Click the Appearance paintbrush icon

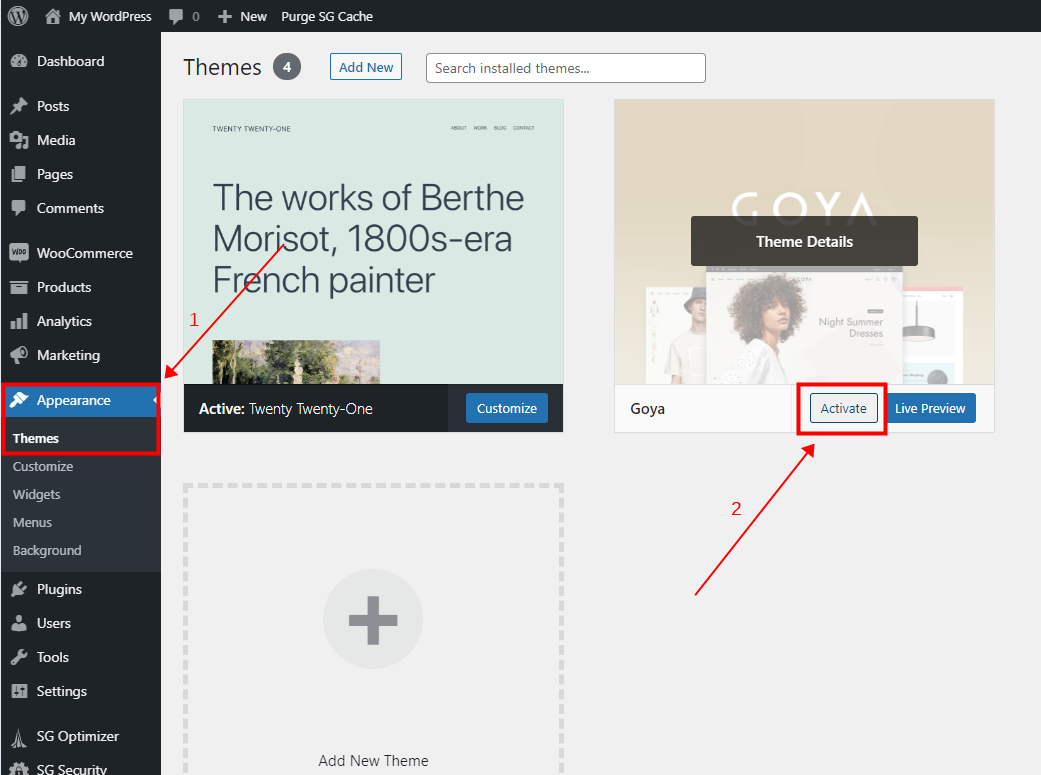tap(19, 400)
